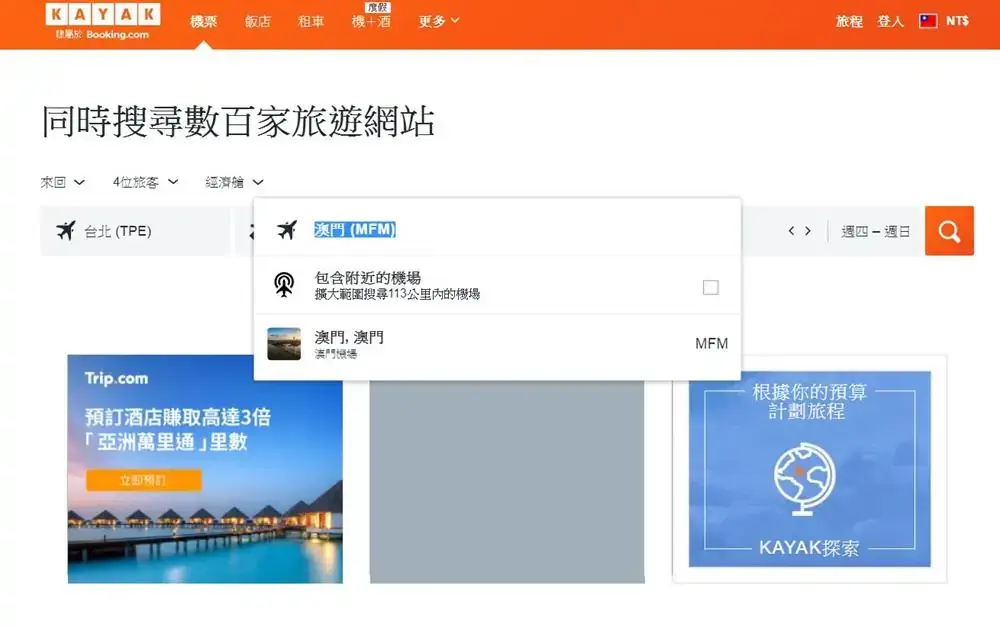This screenshot has width=1000, height=627.
Task: Change country via Taiwan flag icon
Action: click(928, 21)
